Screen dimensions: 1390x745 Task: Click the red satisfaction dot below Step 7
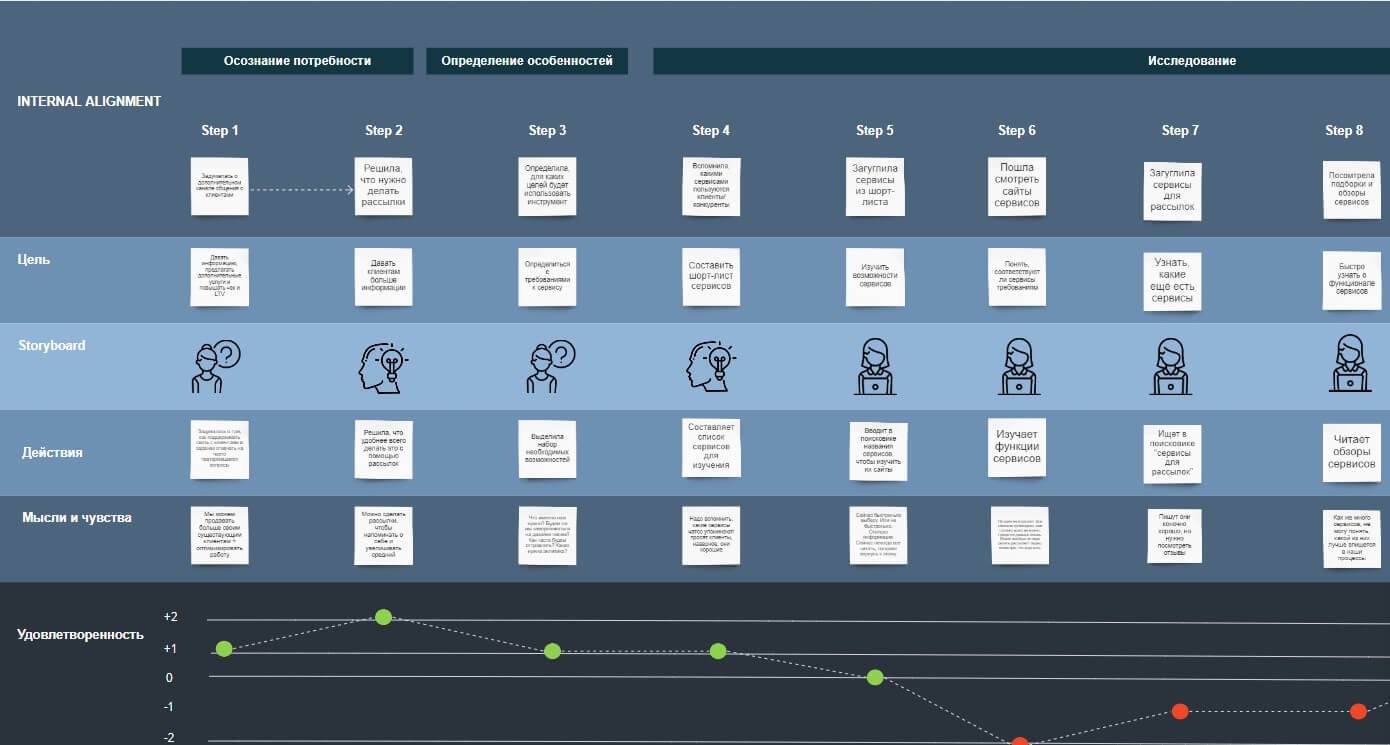pos(1179,711)
